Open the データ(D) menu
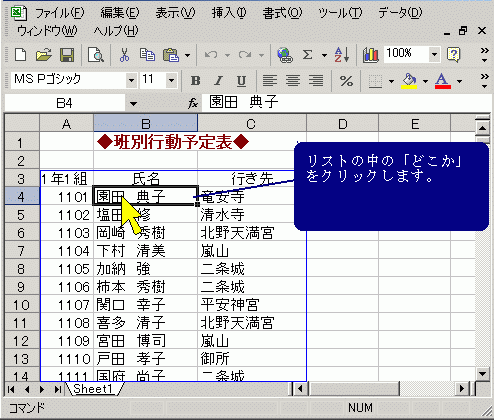494x420 pixels. coord(400,13)
